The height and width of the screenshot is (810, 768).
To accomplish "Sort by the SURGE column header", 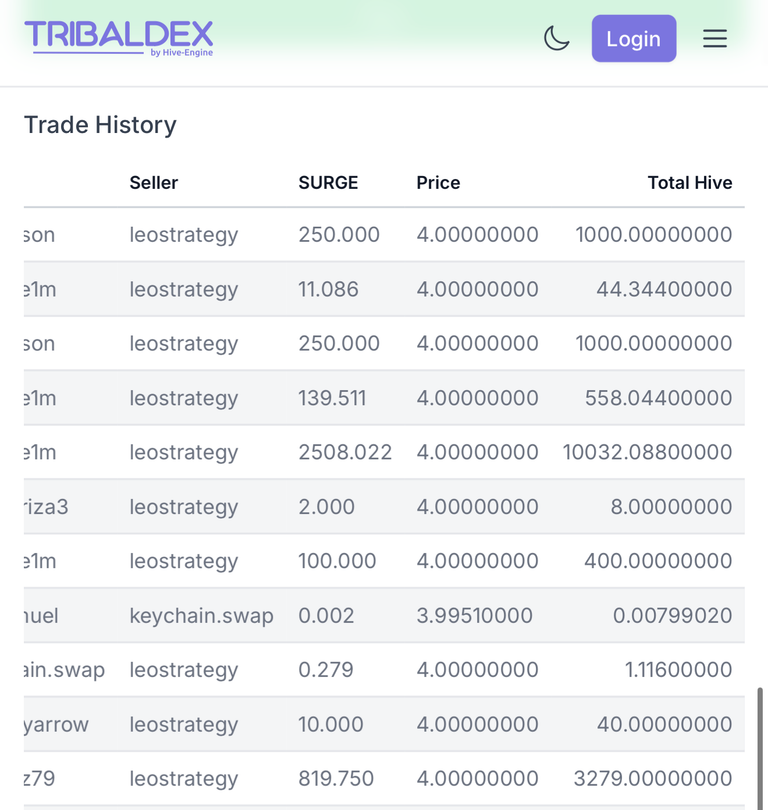I will coord(328,183).
